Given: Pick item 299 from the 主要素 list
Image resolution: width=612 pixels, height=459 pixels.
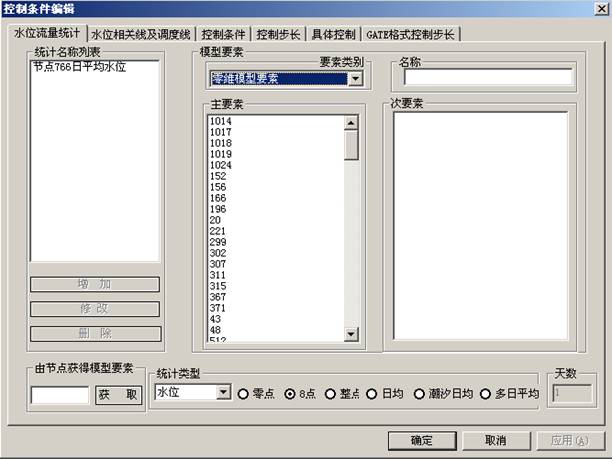Looking at the screenshot, I should 219,242.
